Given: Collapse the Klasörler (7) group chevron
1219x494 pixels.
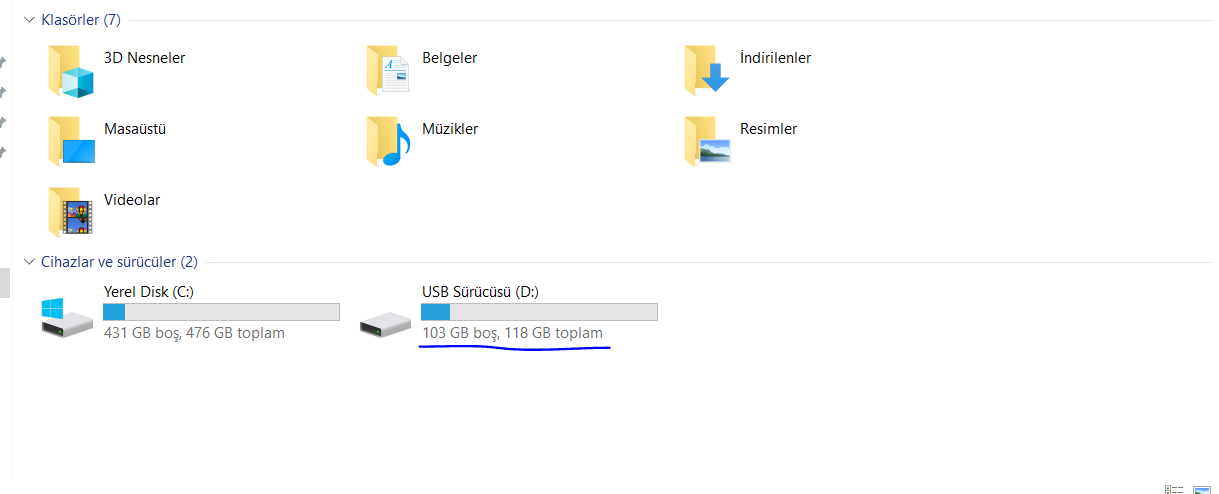Looking at the screenshot, I should click(x=28, y=20).
